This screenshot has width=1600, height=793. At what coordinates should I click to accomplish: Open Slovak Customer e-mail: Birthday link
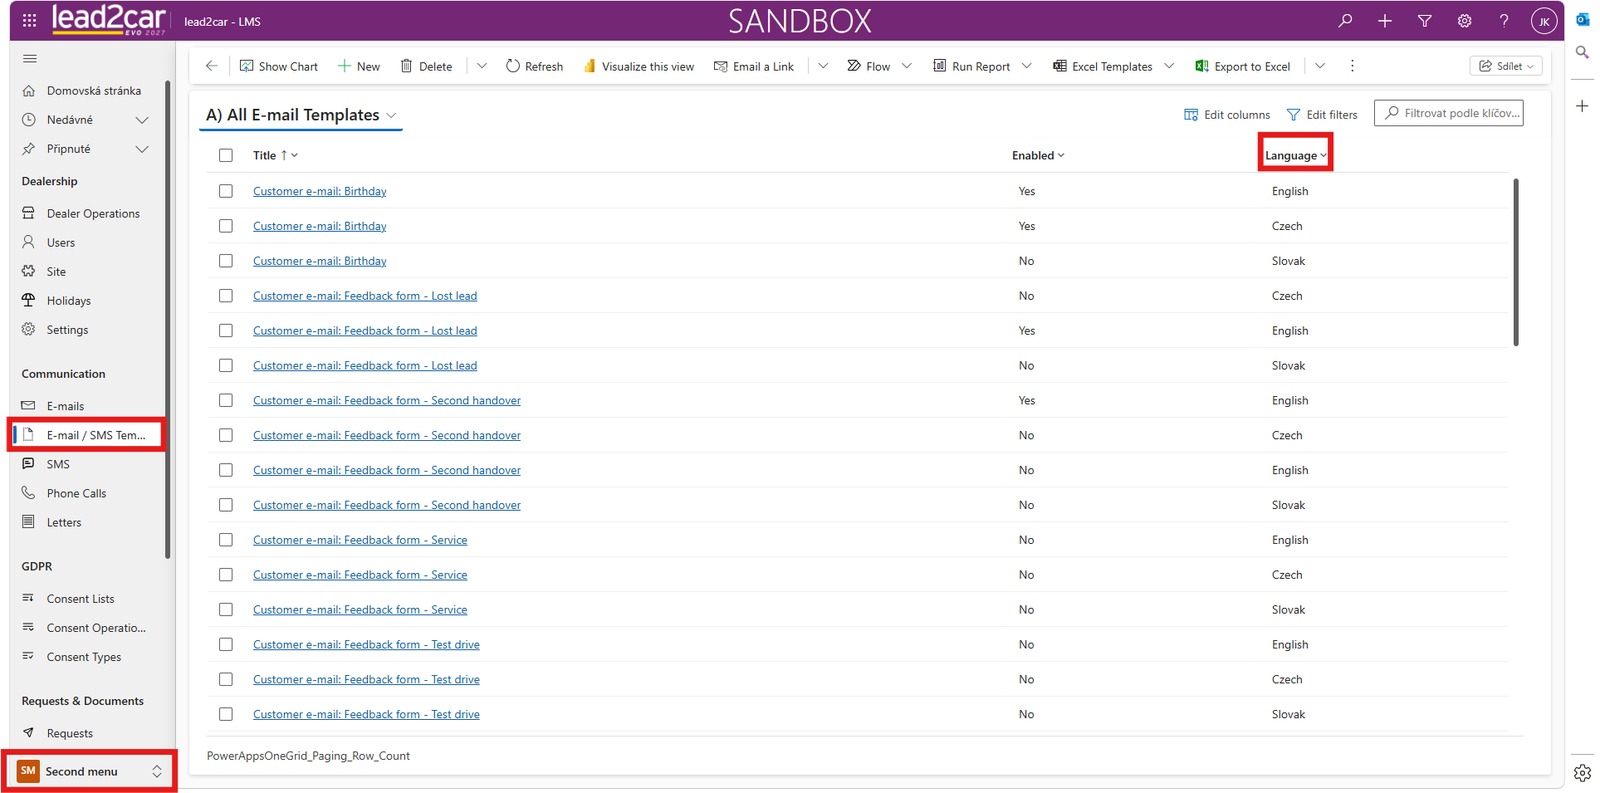(x=319, y=261)
